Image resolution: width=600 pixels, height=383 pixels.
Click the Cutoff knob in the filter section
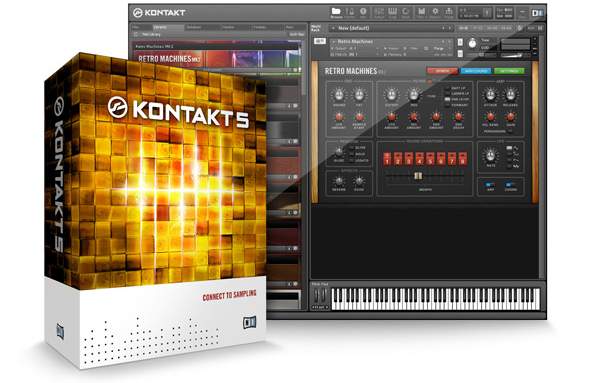point(391,95)
